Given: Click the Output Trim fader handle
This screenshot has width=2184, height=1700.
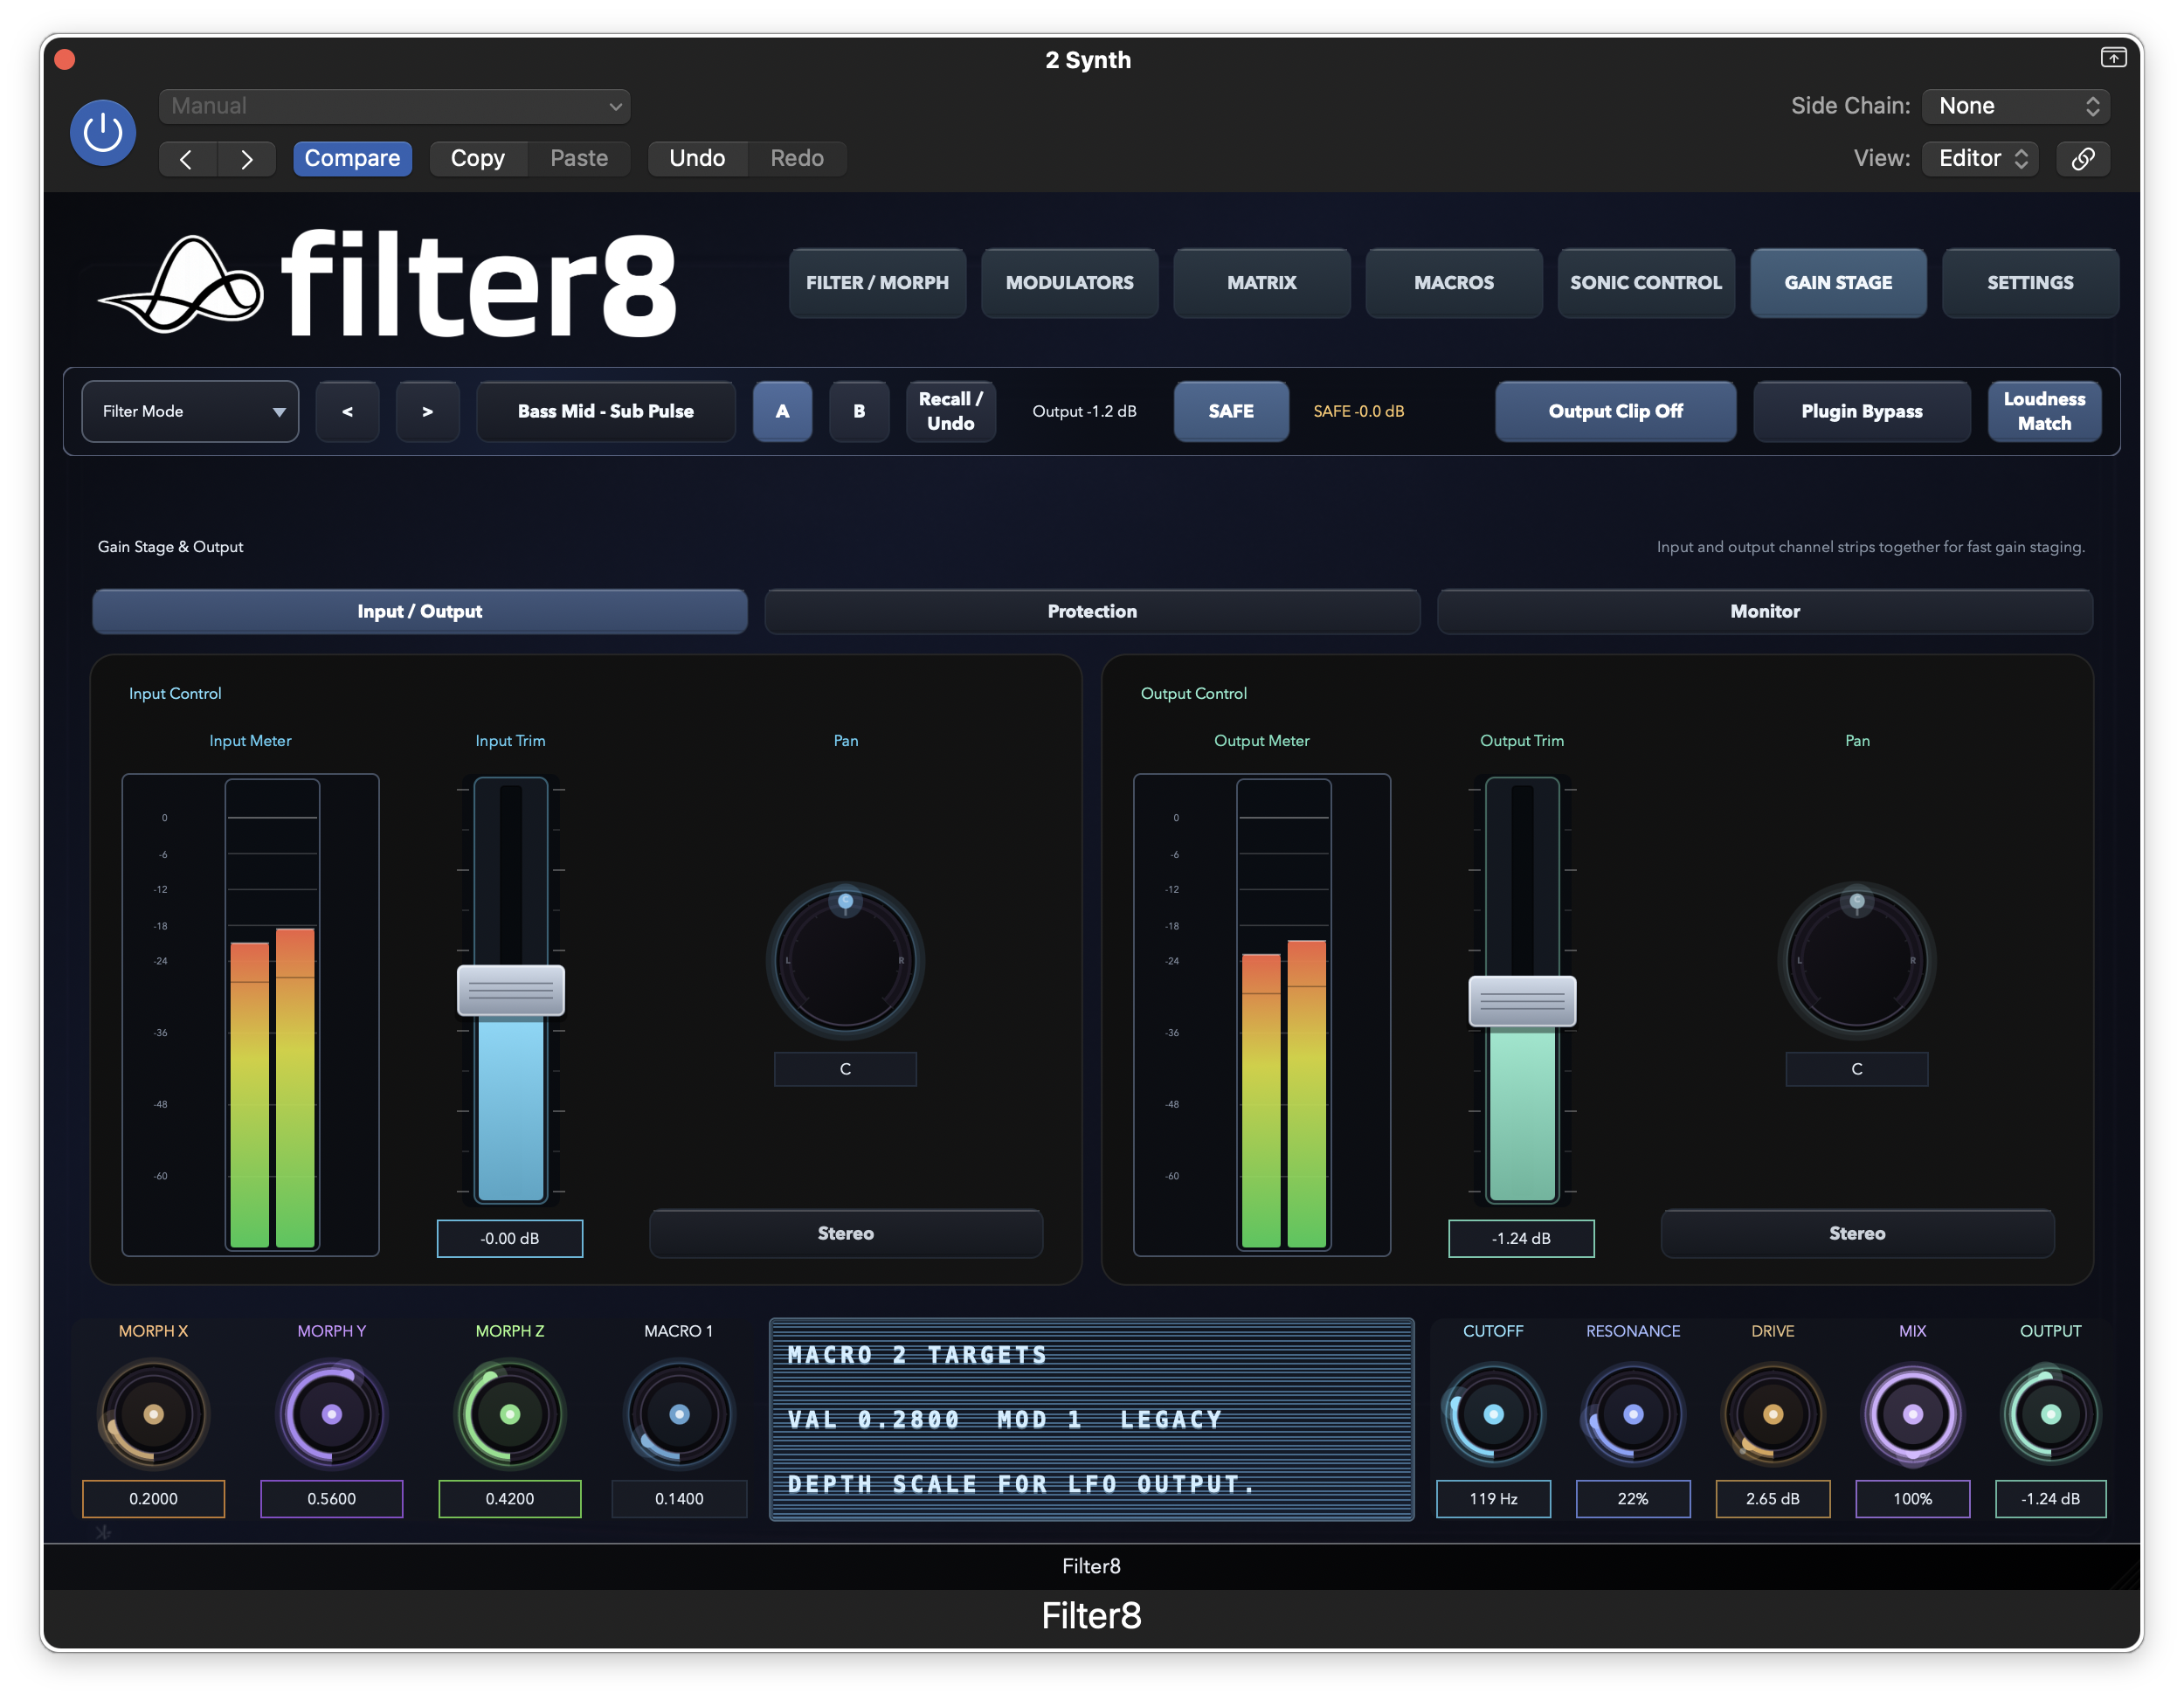Looking at the screenshot, I should 1522,1001.
